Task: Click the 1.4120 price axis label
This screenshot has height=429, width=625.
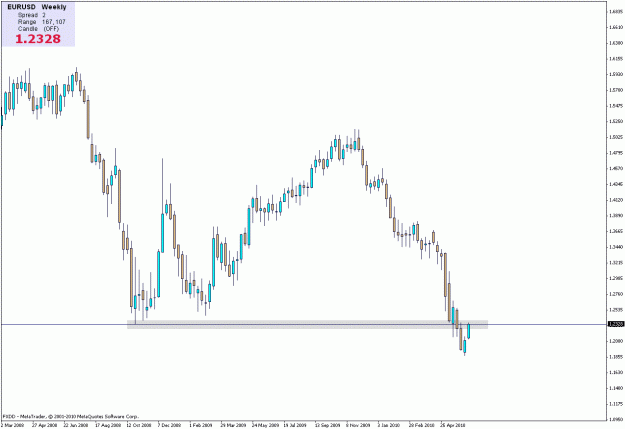Action: (x=616, y=200)
